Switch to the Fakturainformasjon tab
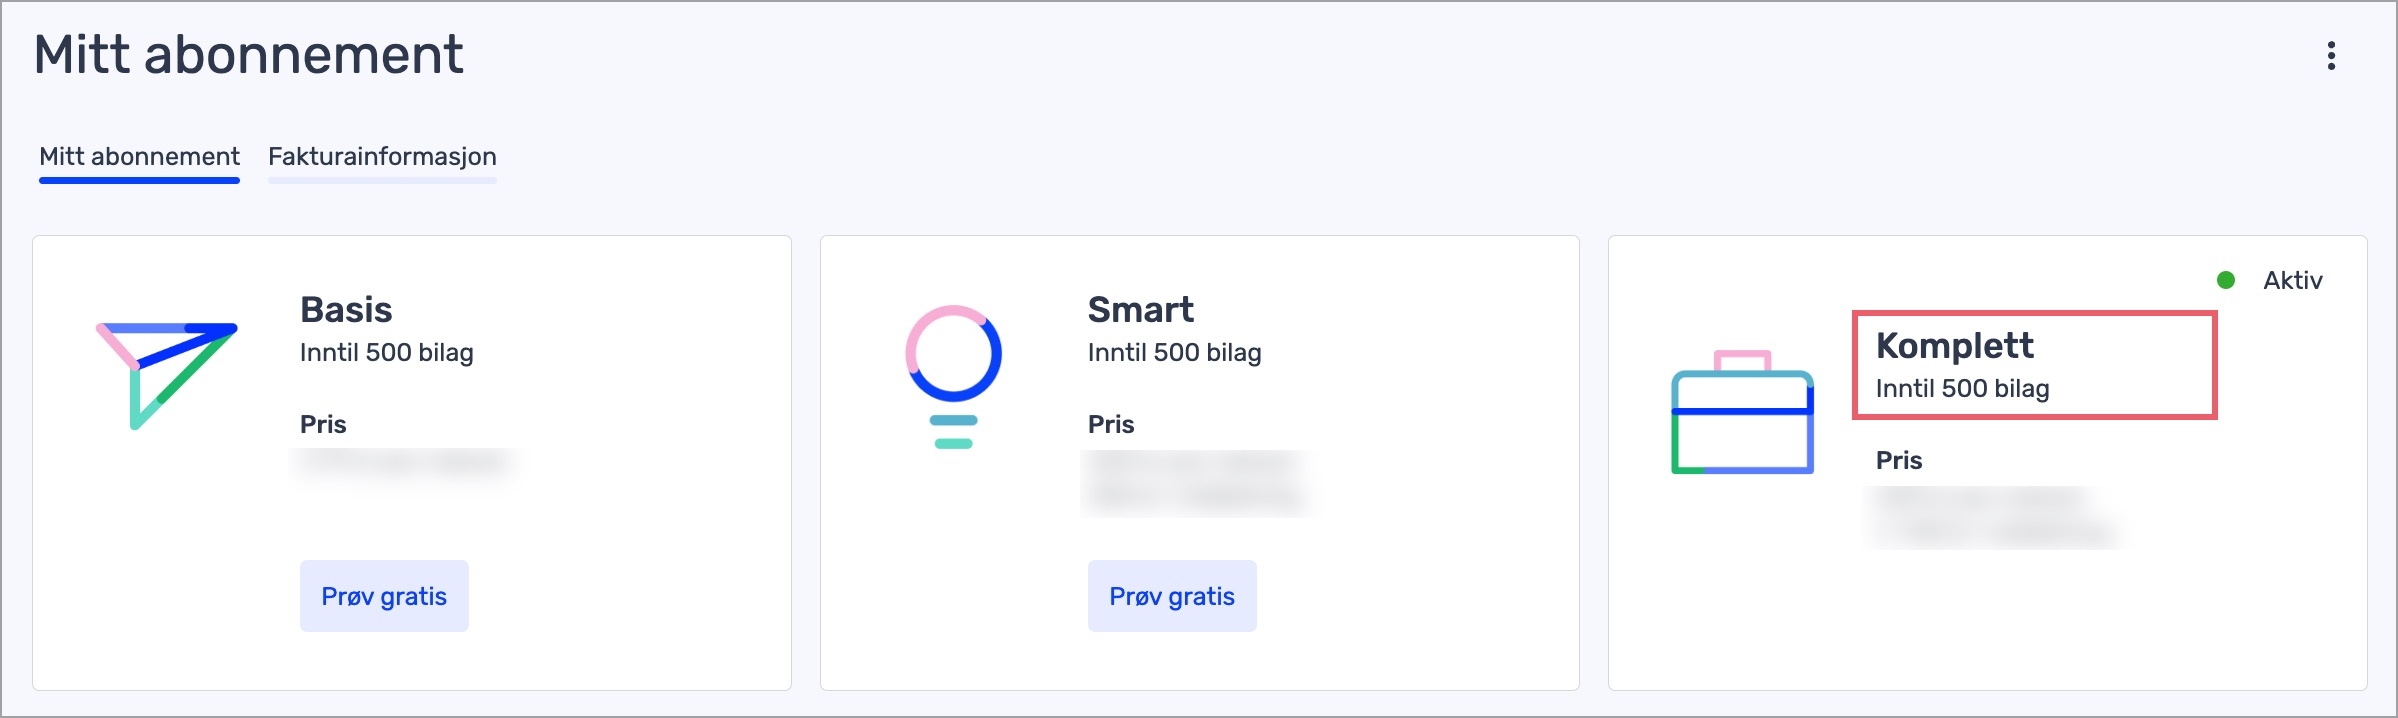Image resolution: width=2398 pixels, height=718 pixels. click(x=382, y=157)
